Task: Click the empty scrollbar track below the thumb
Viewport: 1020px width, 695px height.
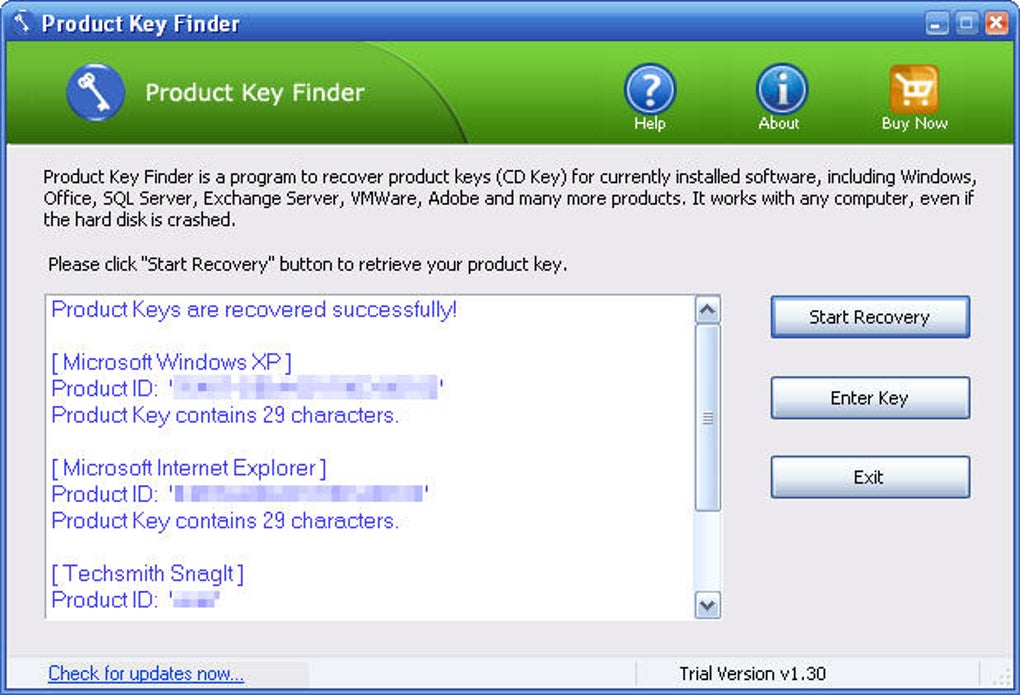Action: [x=708, y=551]
